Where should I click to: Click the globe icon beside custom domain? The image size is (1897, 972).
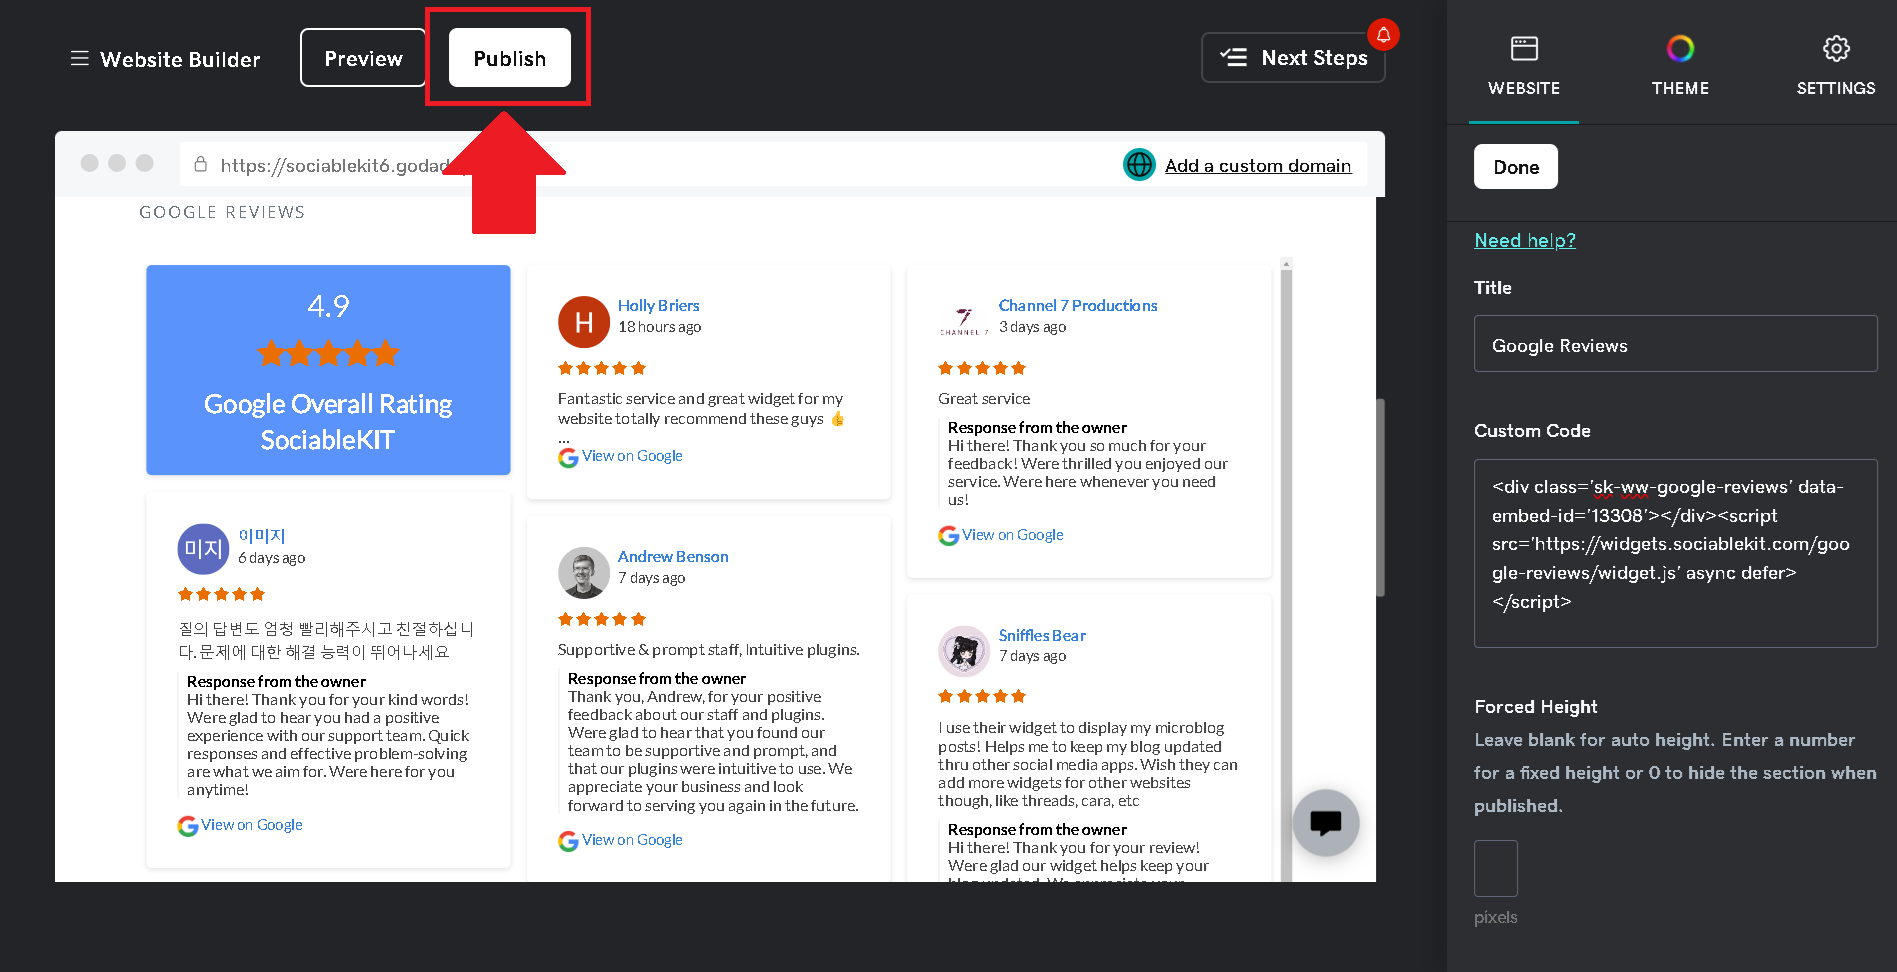point(1139,165)
